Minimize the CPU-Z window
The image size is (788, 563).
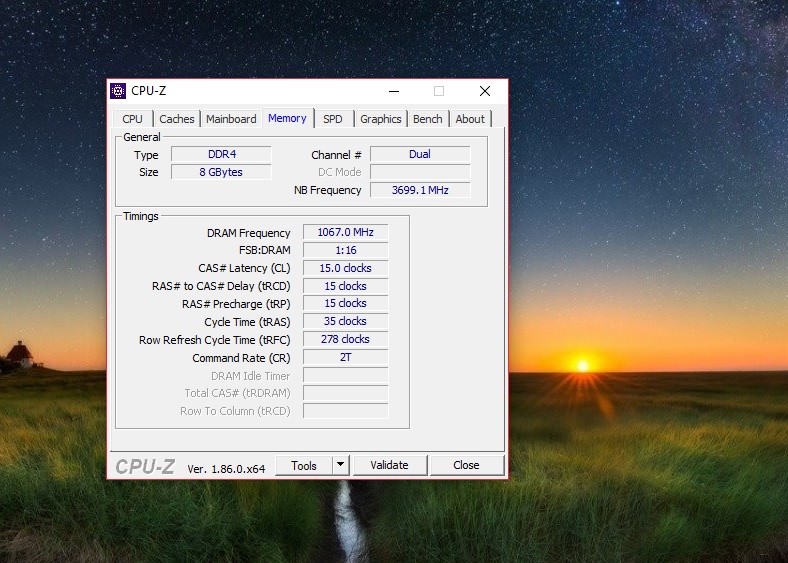[x=394, y=91]
